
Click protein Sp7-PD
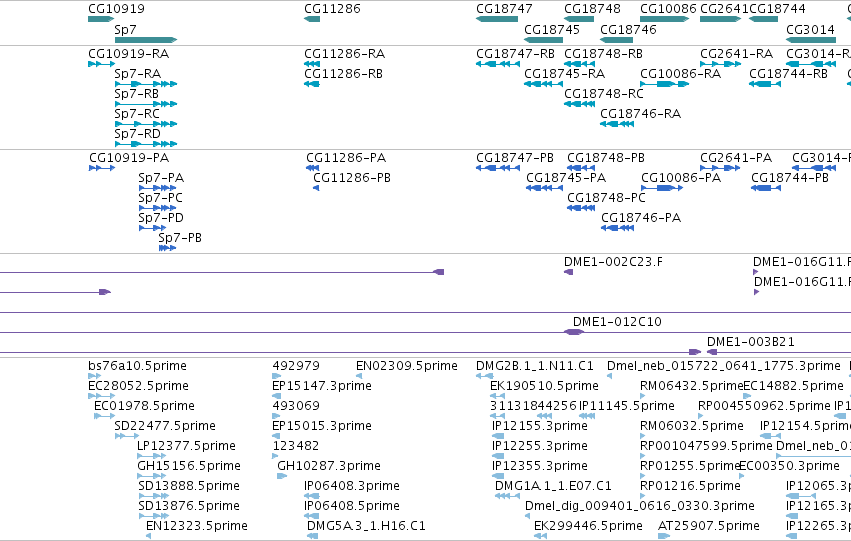click(161, 218)
